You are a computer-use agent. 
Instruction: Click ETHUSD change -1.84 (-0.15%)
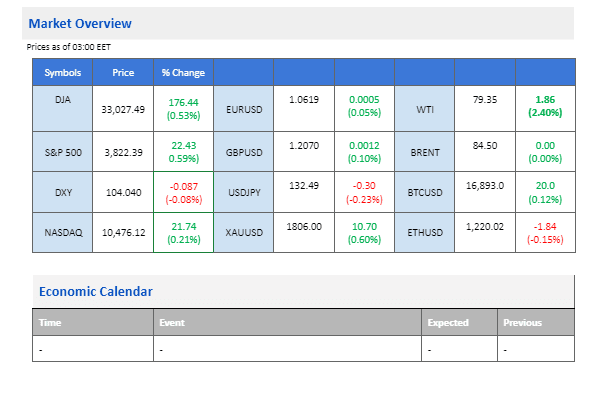[x=545, y=233]
